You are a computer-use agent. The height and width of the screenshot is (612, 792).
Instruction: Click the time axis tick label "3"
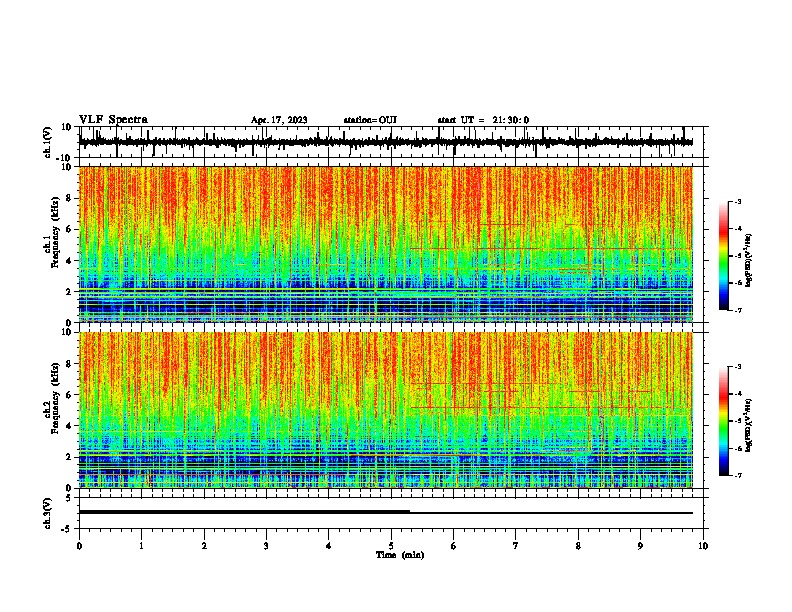(x=266, y=546)
